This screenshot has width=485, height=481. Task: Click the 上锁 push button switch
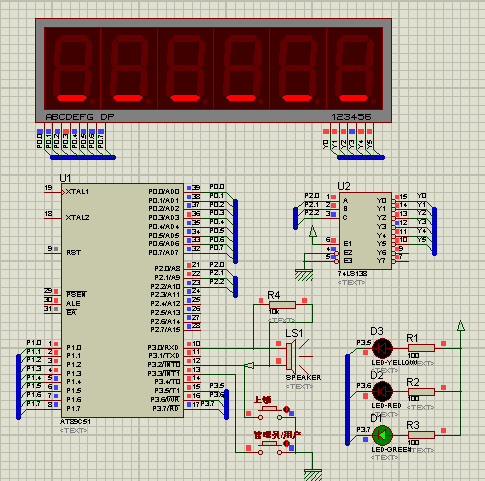pos(270,413)
